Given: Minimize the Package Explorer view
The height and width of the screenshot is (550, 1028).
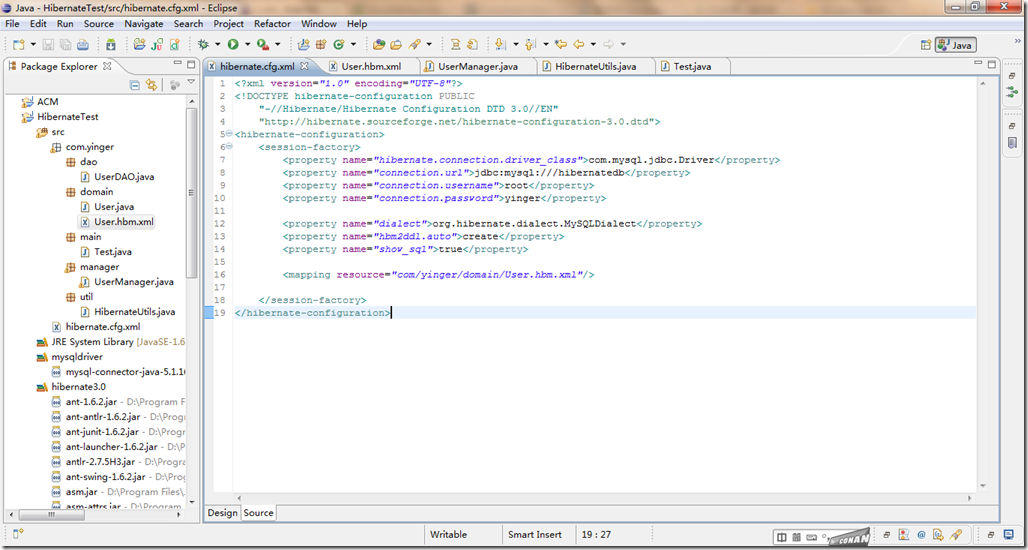Looking at the screenshot, I should (177, 64).
